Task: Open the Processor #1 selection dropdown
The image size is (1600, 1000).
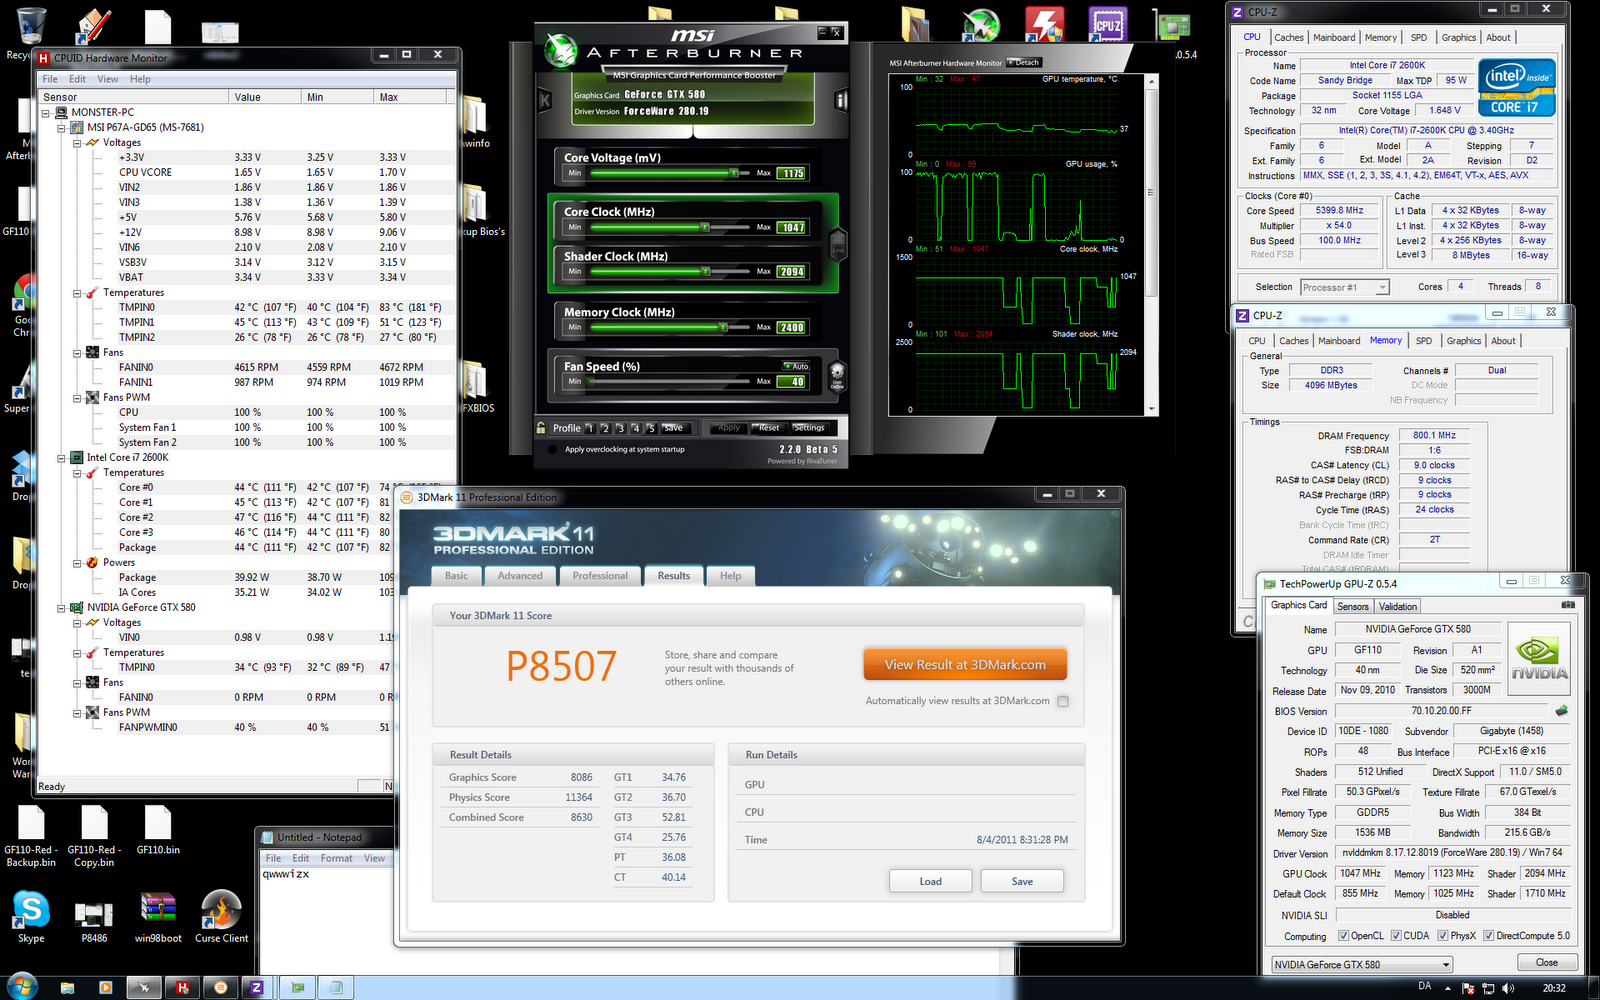Action: pyautogui.click(x=1345, y=287)
